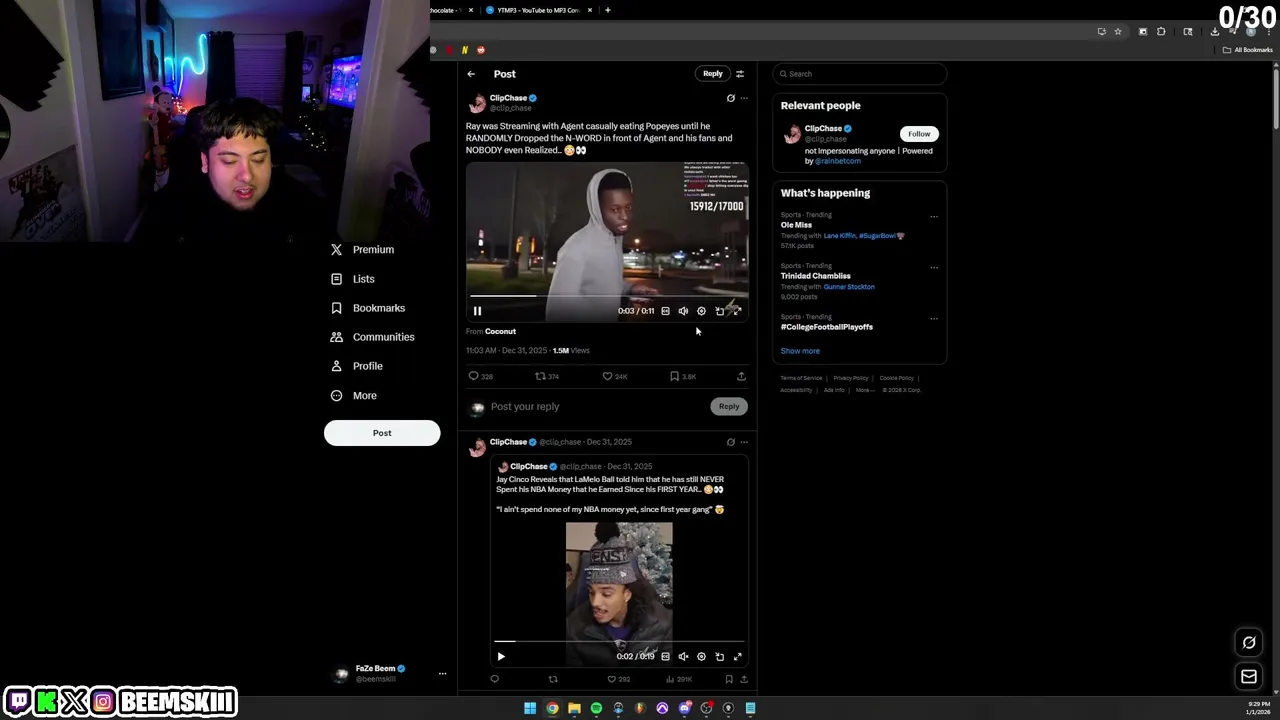Open the Premium item in the sidebar

tap(363, 250)
